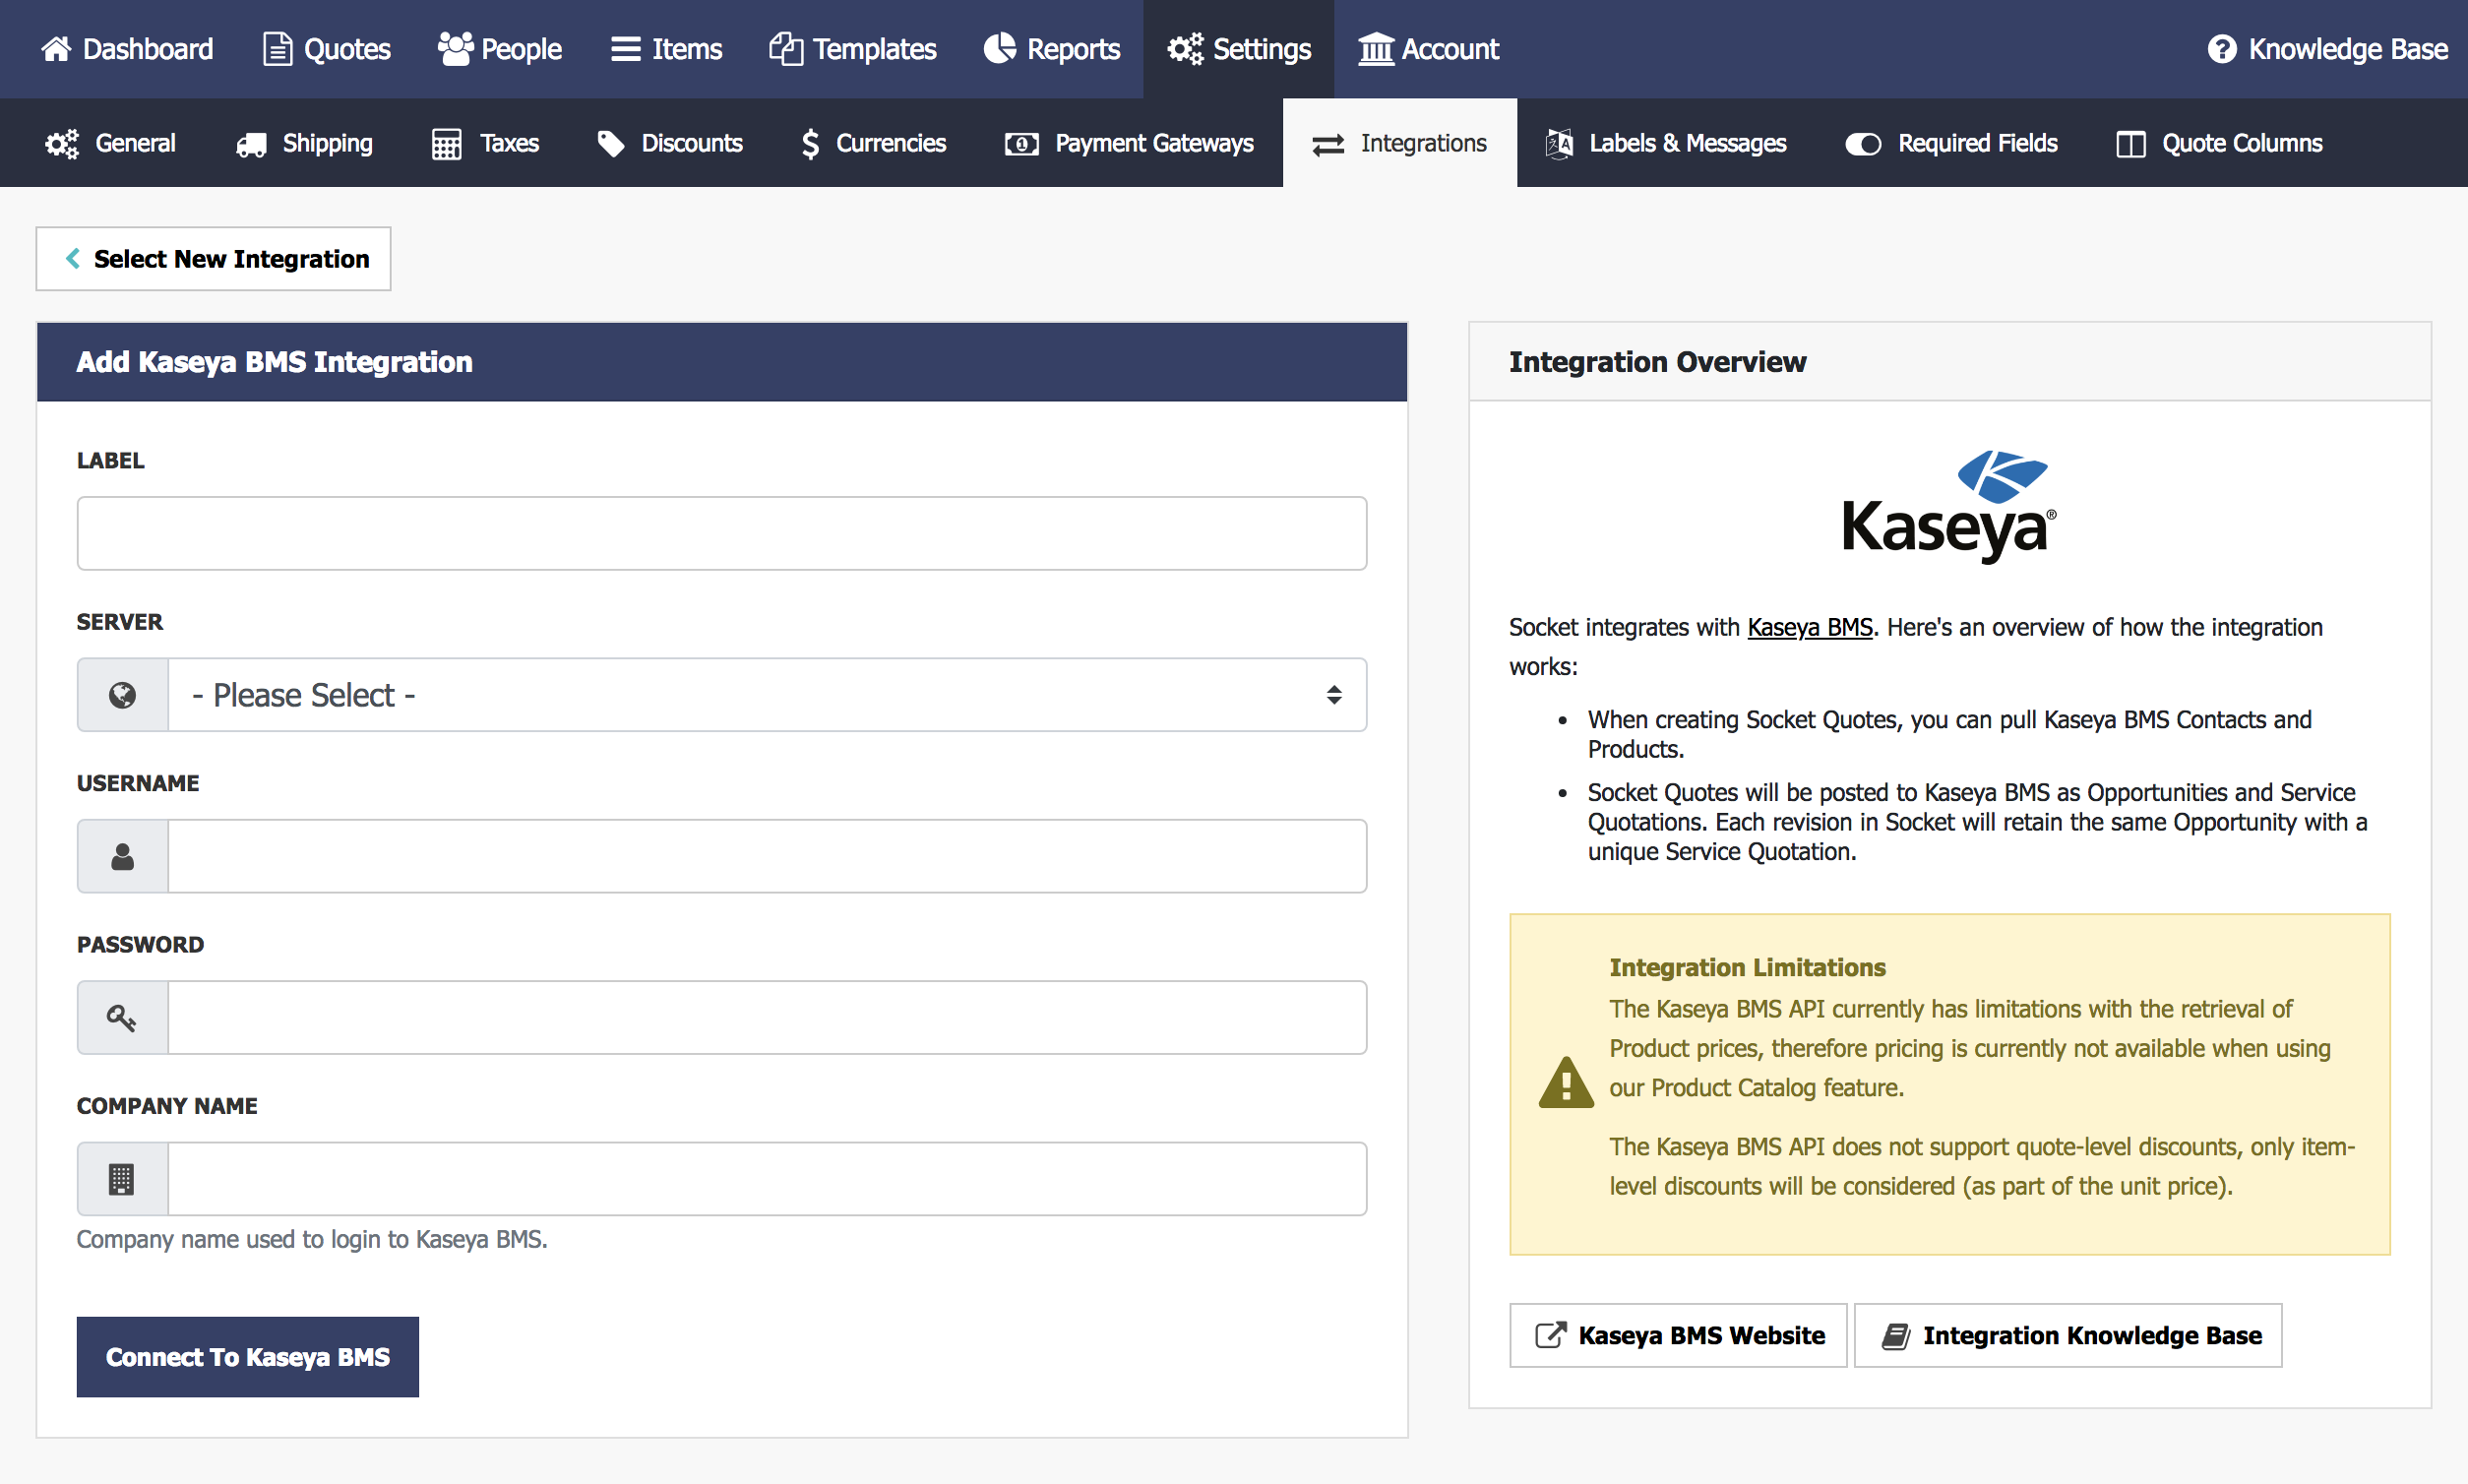This screenshot has width=2468, height=1484.
Task: Click the Select New Integration chevron
Action: [73, 259]
